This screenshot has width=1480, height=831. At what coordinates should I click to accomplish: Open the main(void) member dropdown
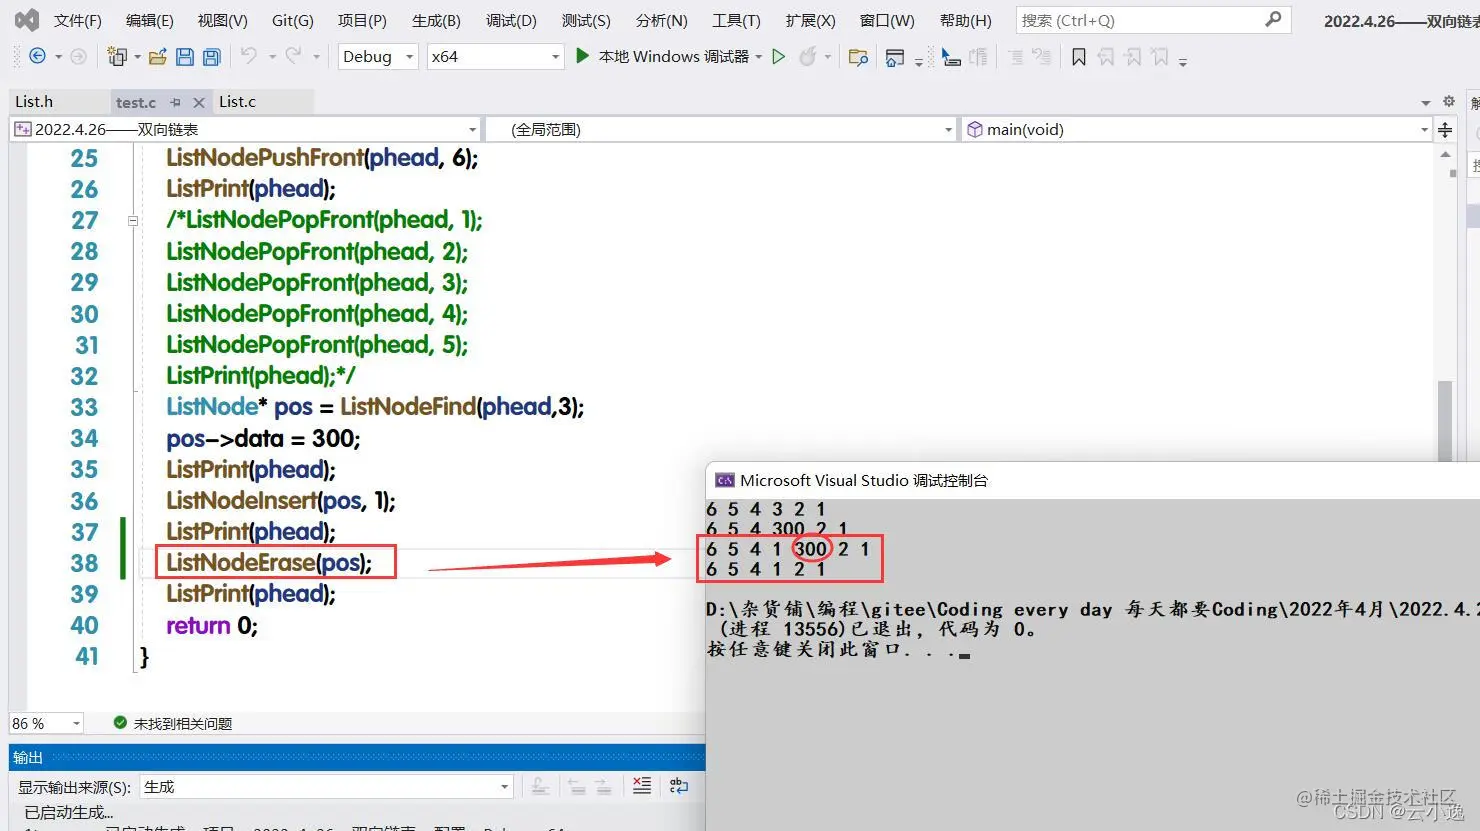point(1197,129)
